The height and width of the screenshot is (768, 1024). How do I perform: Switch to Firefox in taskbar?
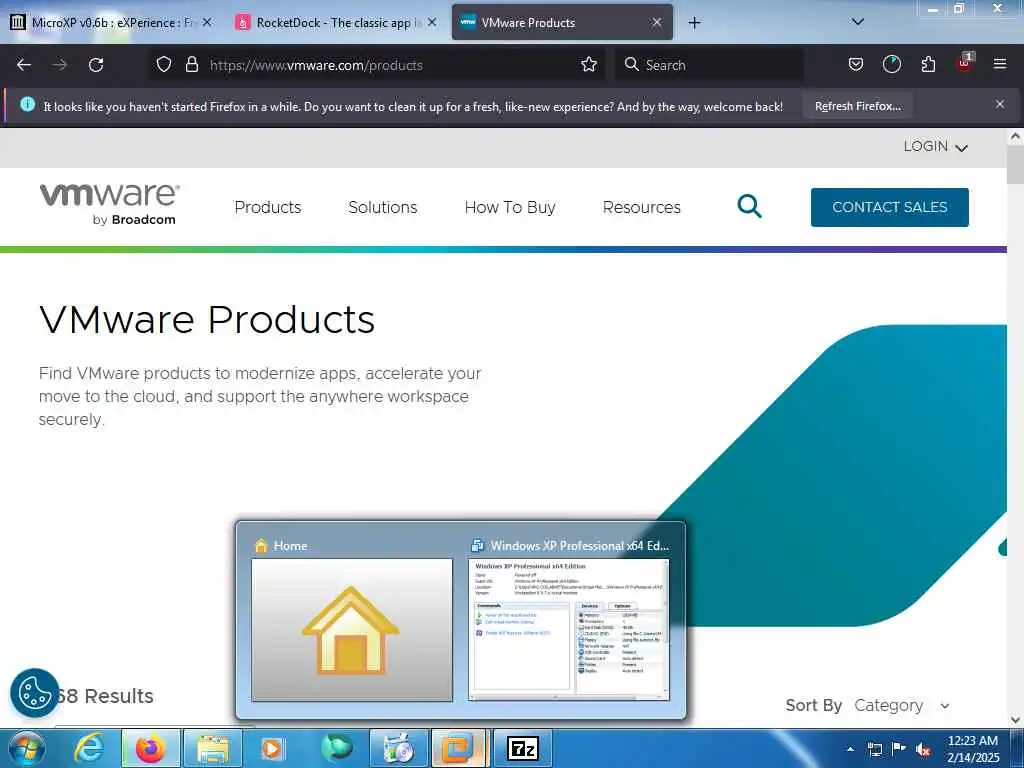coord(150,748)
